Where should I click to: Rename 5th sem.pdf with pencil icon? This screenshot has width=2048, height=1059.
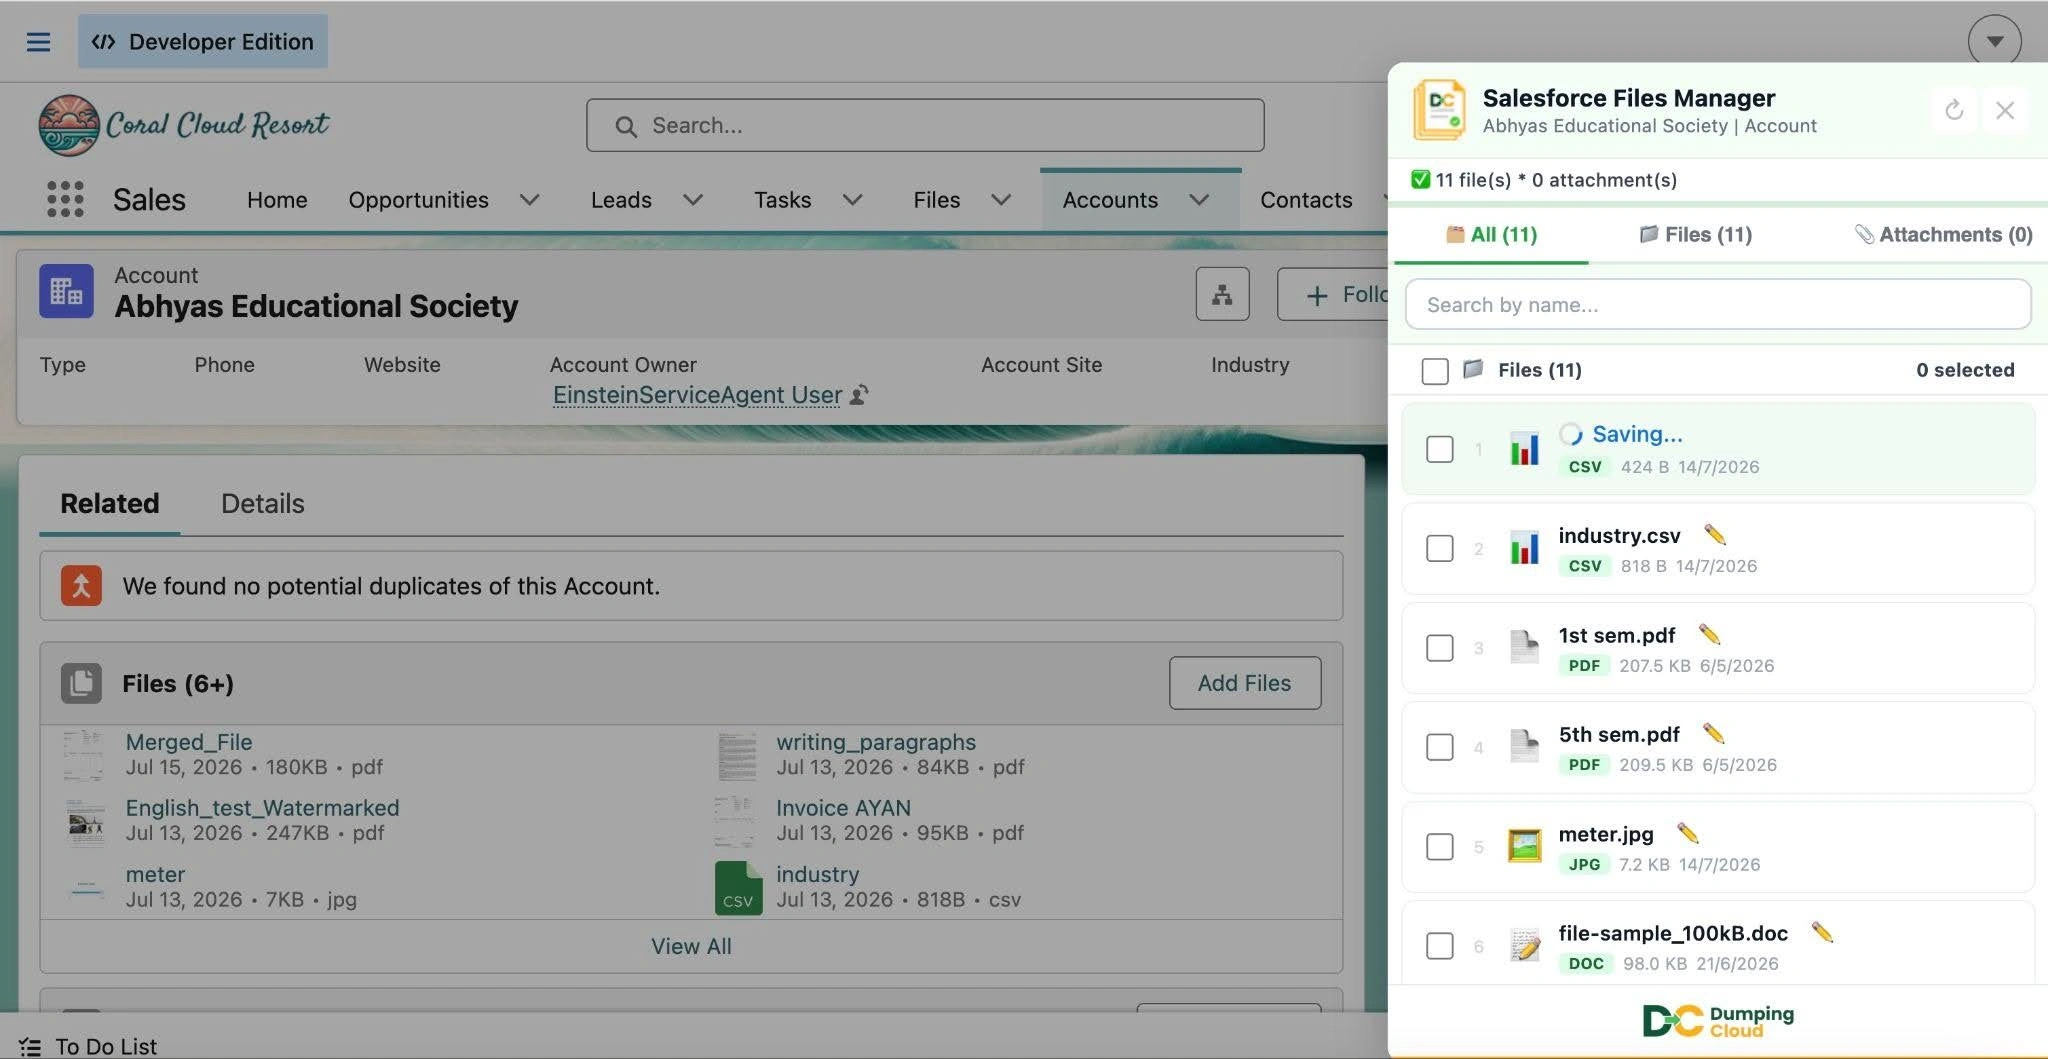1713,733
